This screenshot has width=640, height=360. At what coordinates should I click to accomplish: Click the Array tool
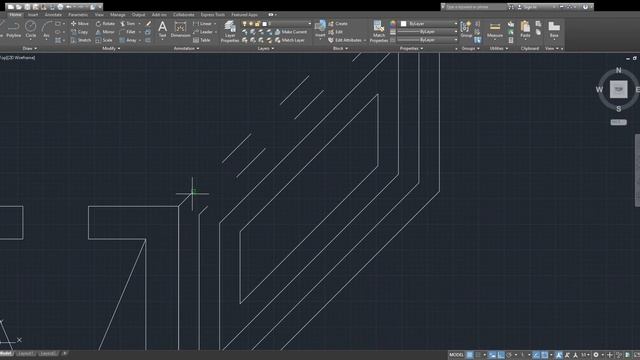tap(128, 40)
